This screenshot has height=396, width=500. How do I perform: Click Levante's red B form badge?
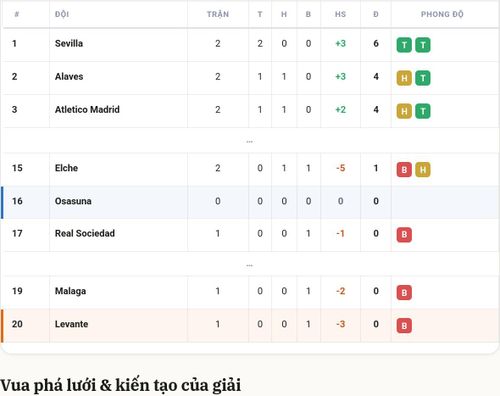click(404, 326)
